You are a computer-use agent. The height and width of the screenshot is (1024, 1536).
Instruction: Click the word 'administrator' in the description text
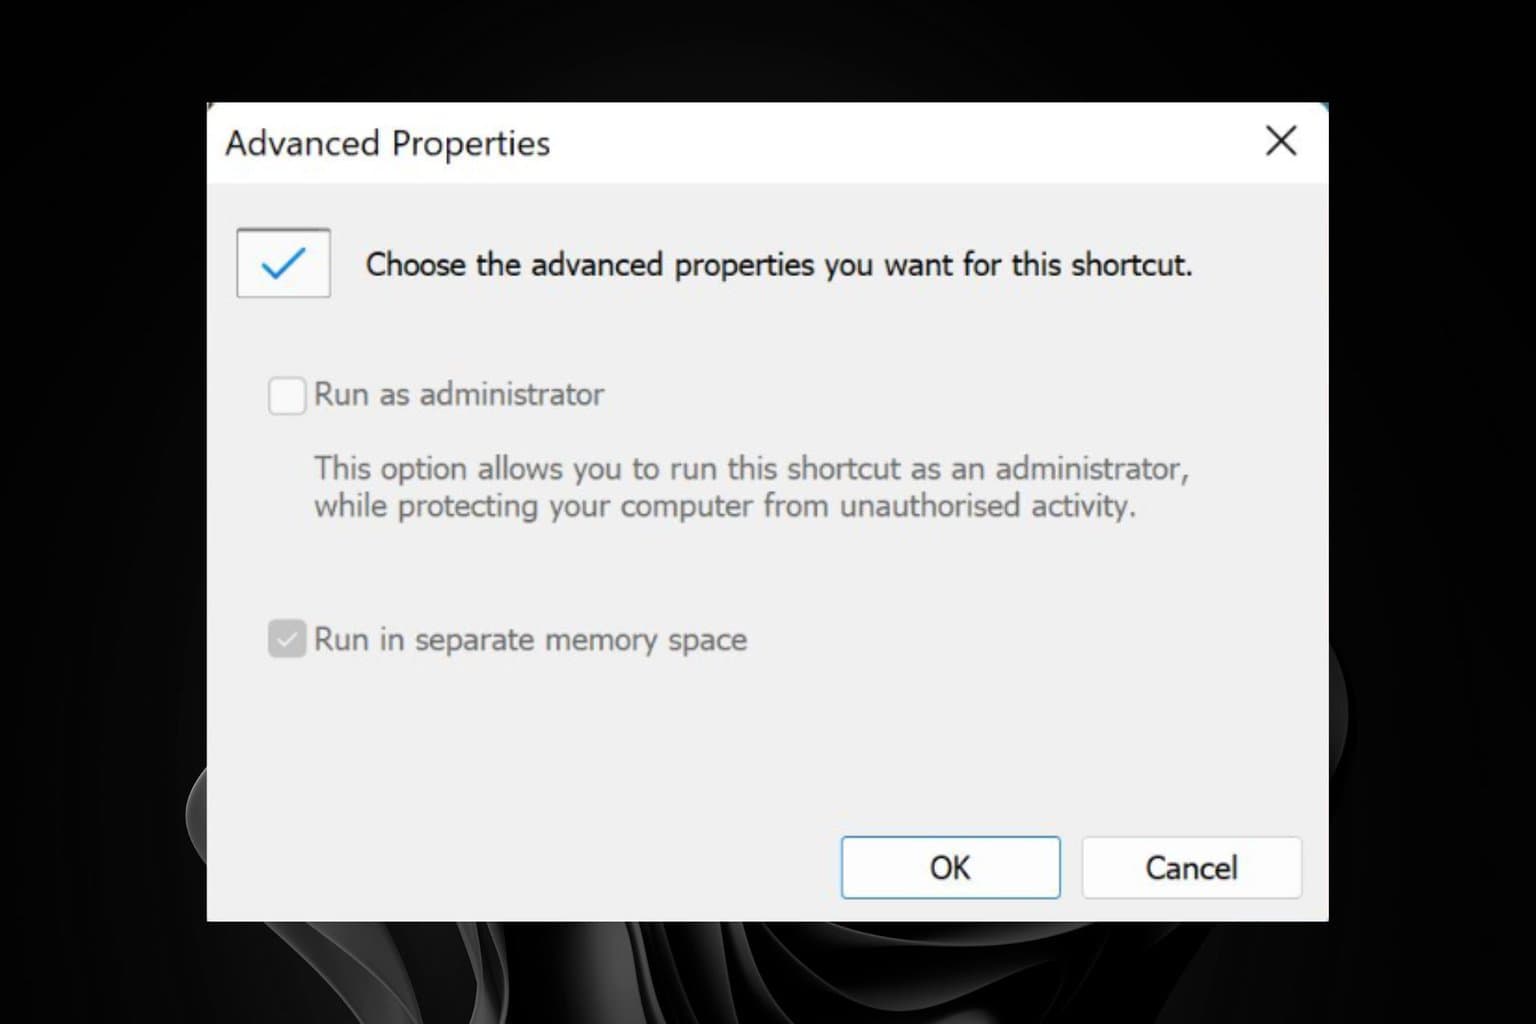(x=1091, y=468)
